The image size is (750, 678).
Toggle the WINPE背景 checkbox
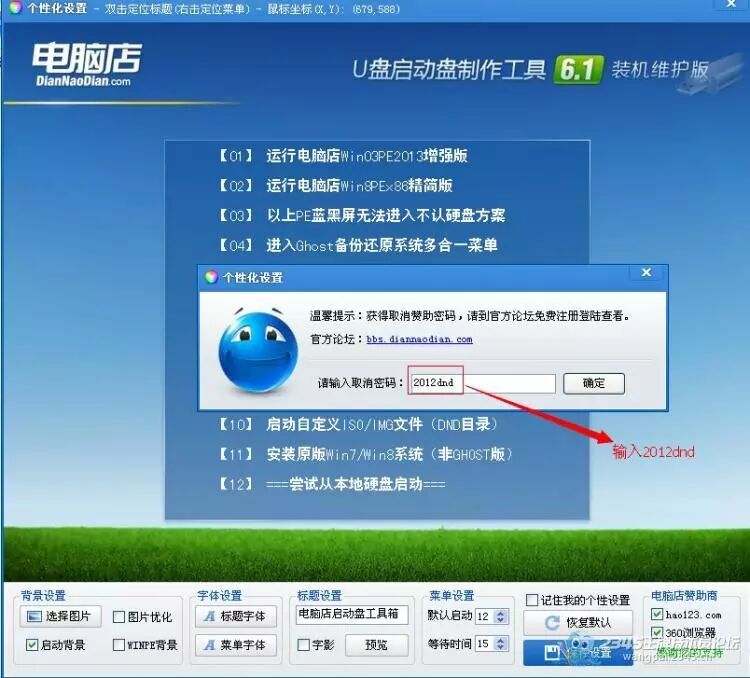coord(119,645)
